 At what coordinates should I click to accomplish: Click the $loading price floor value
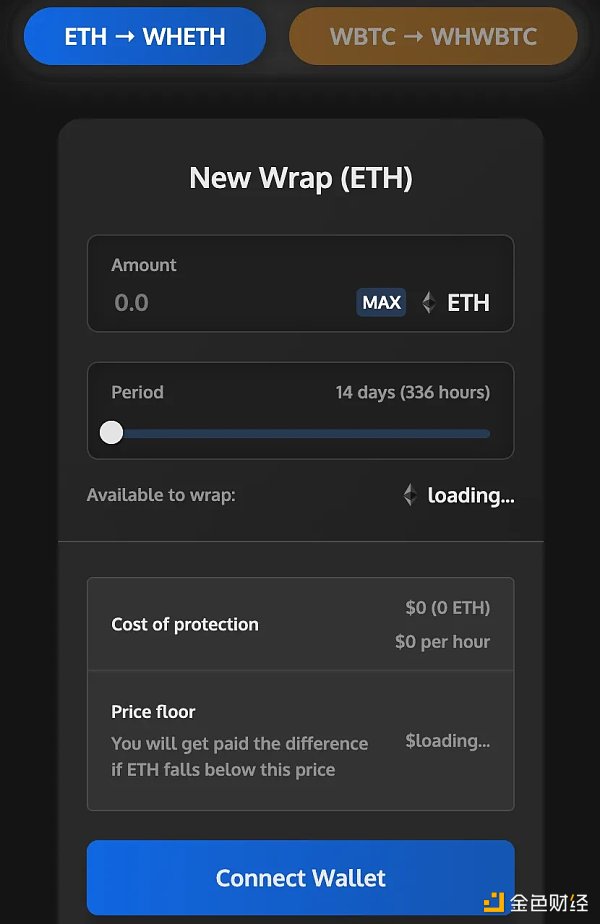coord(447,741)
